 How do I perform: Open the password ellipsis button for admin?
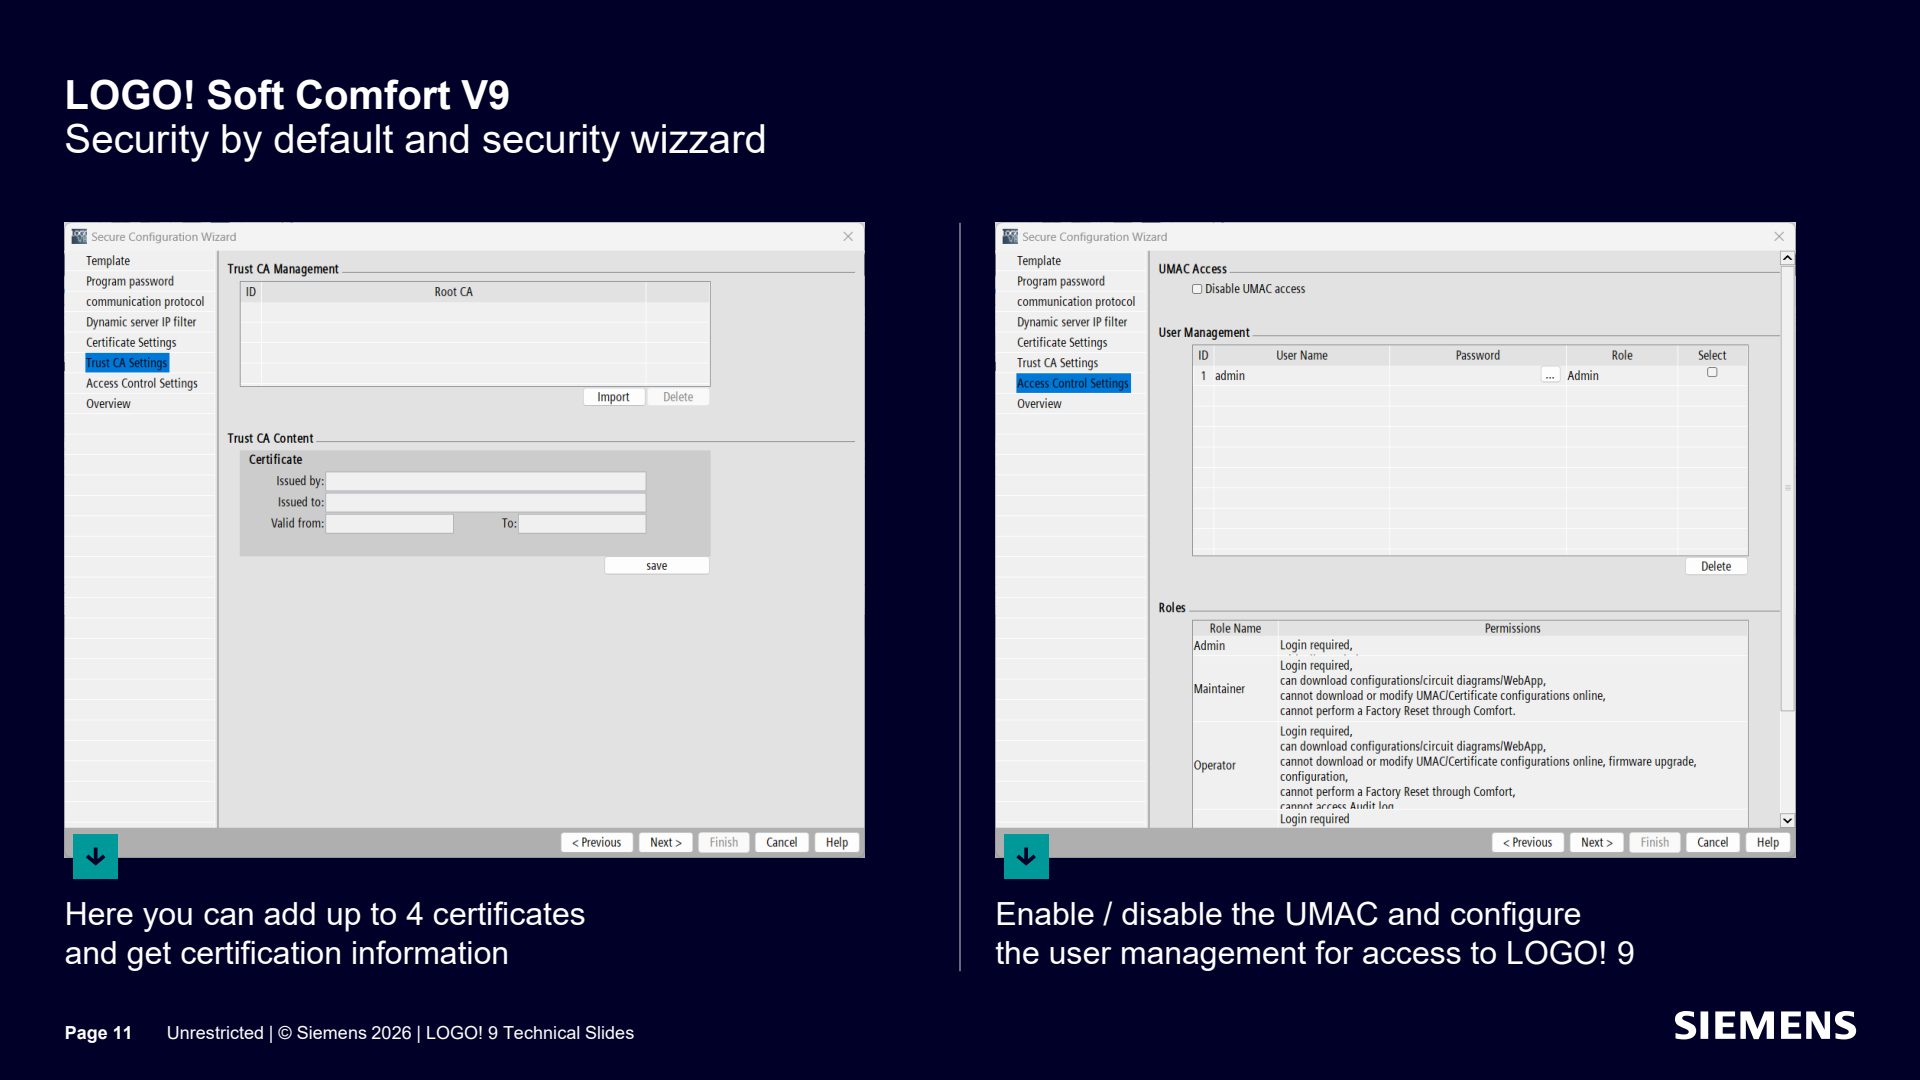click(x=1550, y=375)
